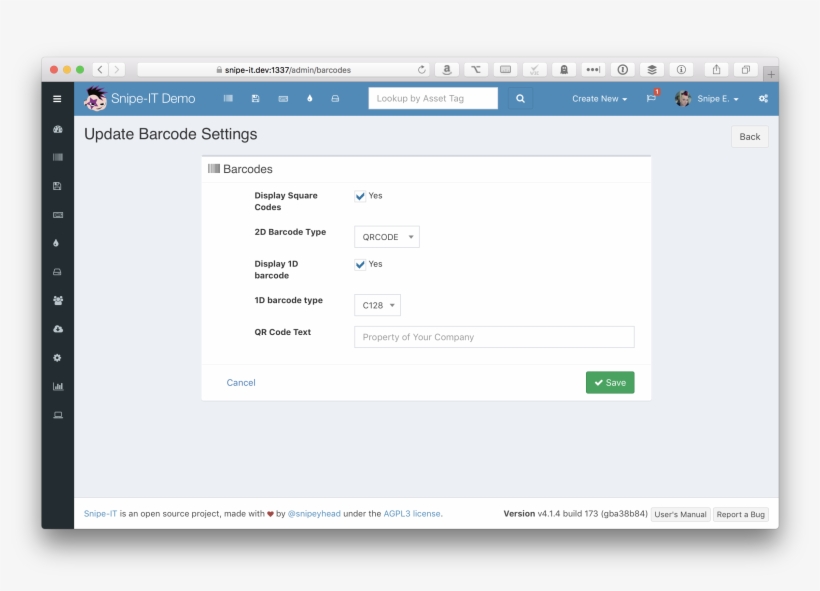Viewport: 820px width, 591px height.
Task: Click the QR Code Text input field
Action: coord(494,337)
